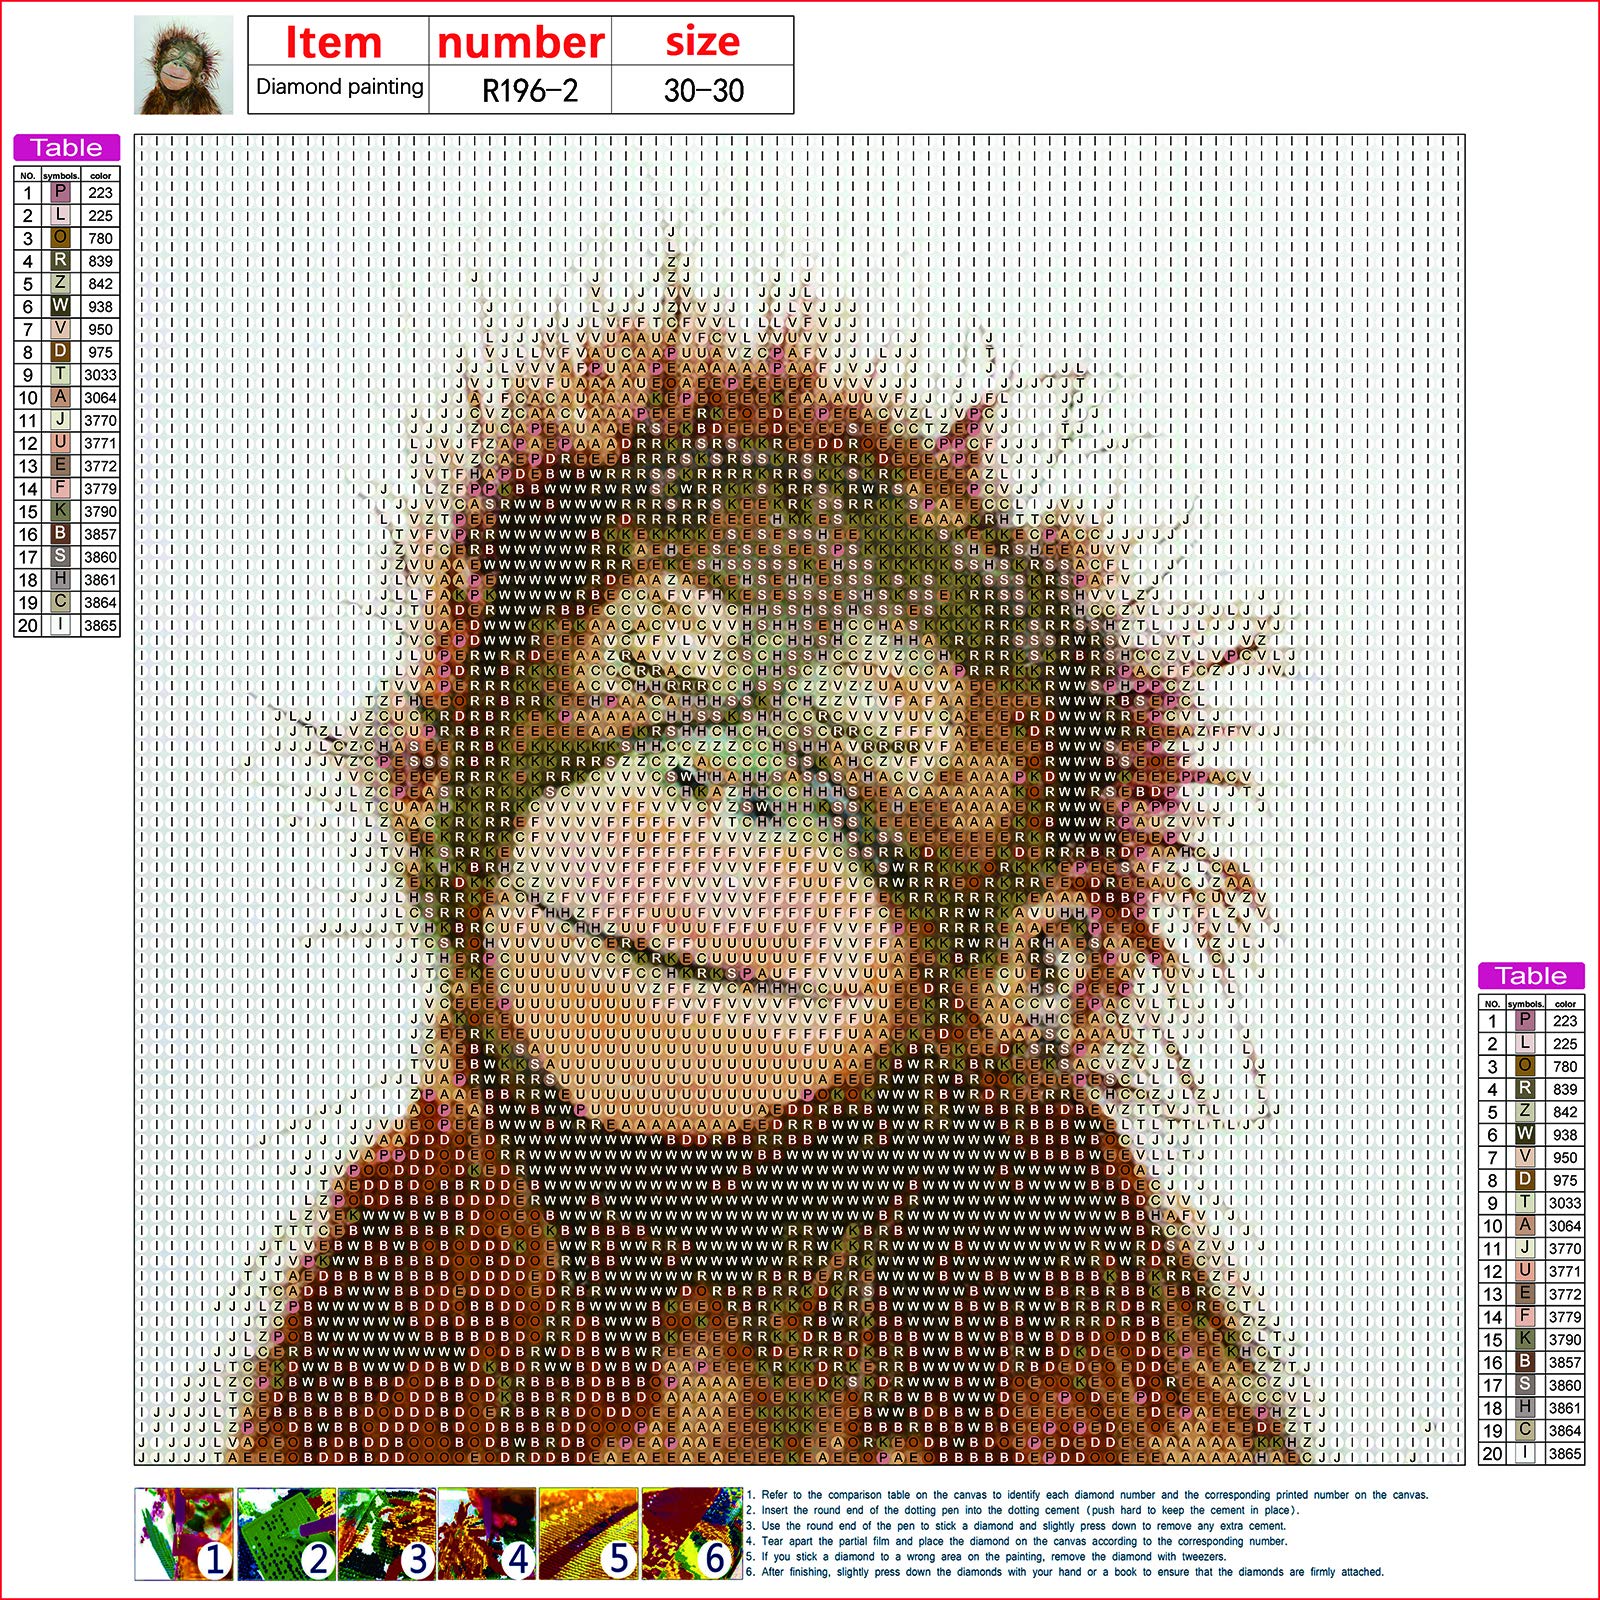Click color code 950 in right table

pyautogui.click(x=1565, y=1158)
